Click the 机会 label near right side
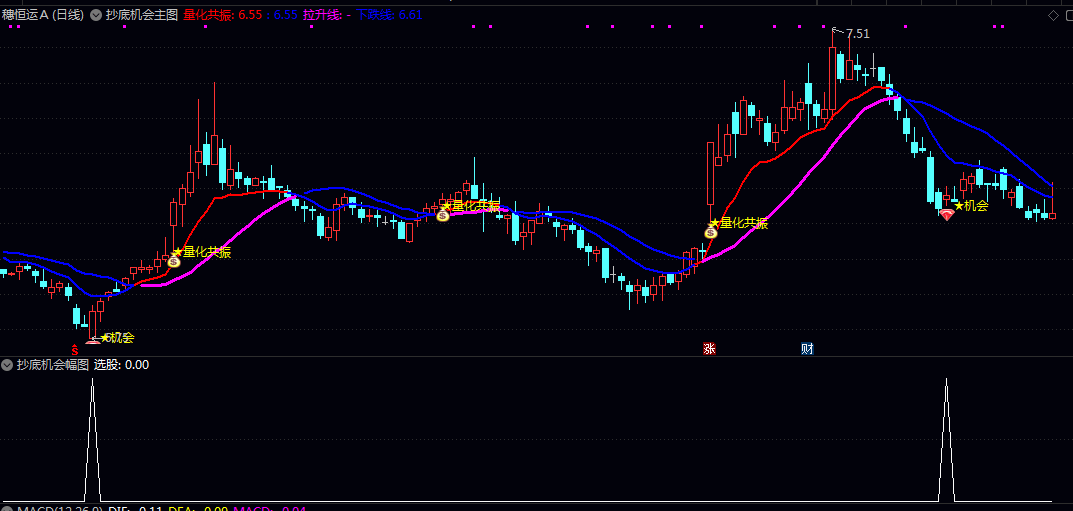The width and height of the screenshot is (1073, 511). coord(976,205)
